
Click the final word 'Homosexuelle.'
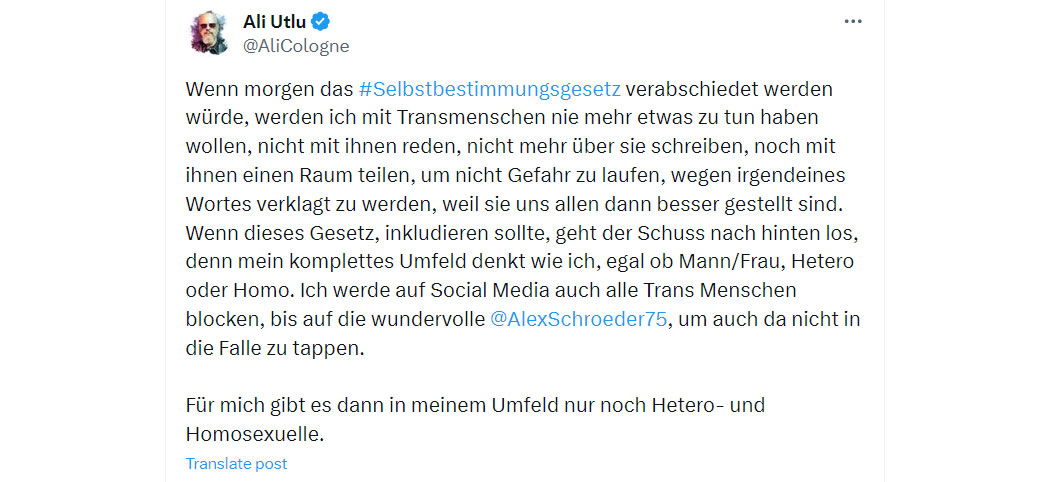coord(255,434)
